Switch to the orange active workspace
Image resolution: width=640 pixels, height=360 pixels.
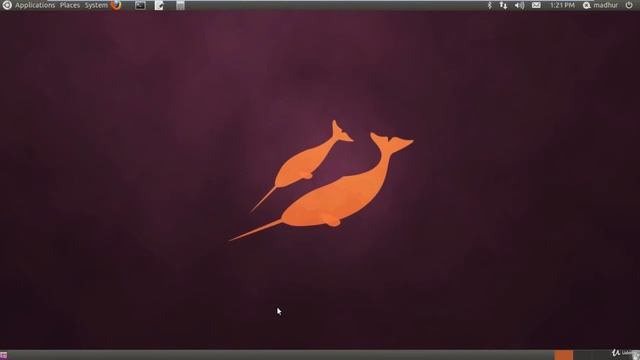564,355
